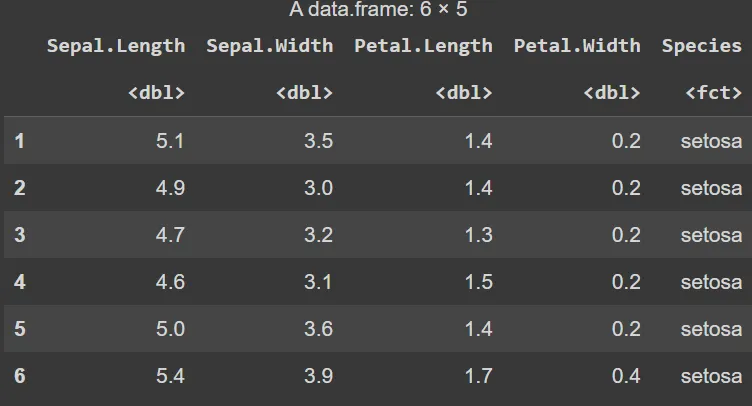
Task: Click the Petal.Length column header
Action: 423,46
